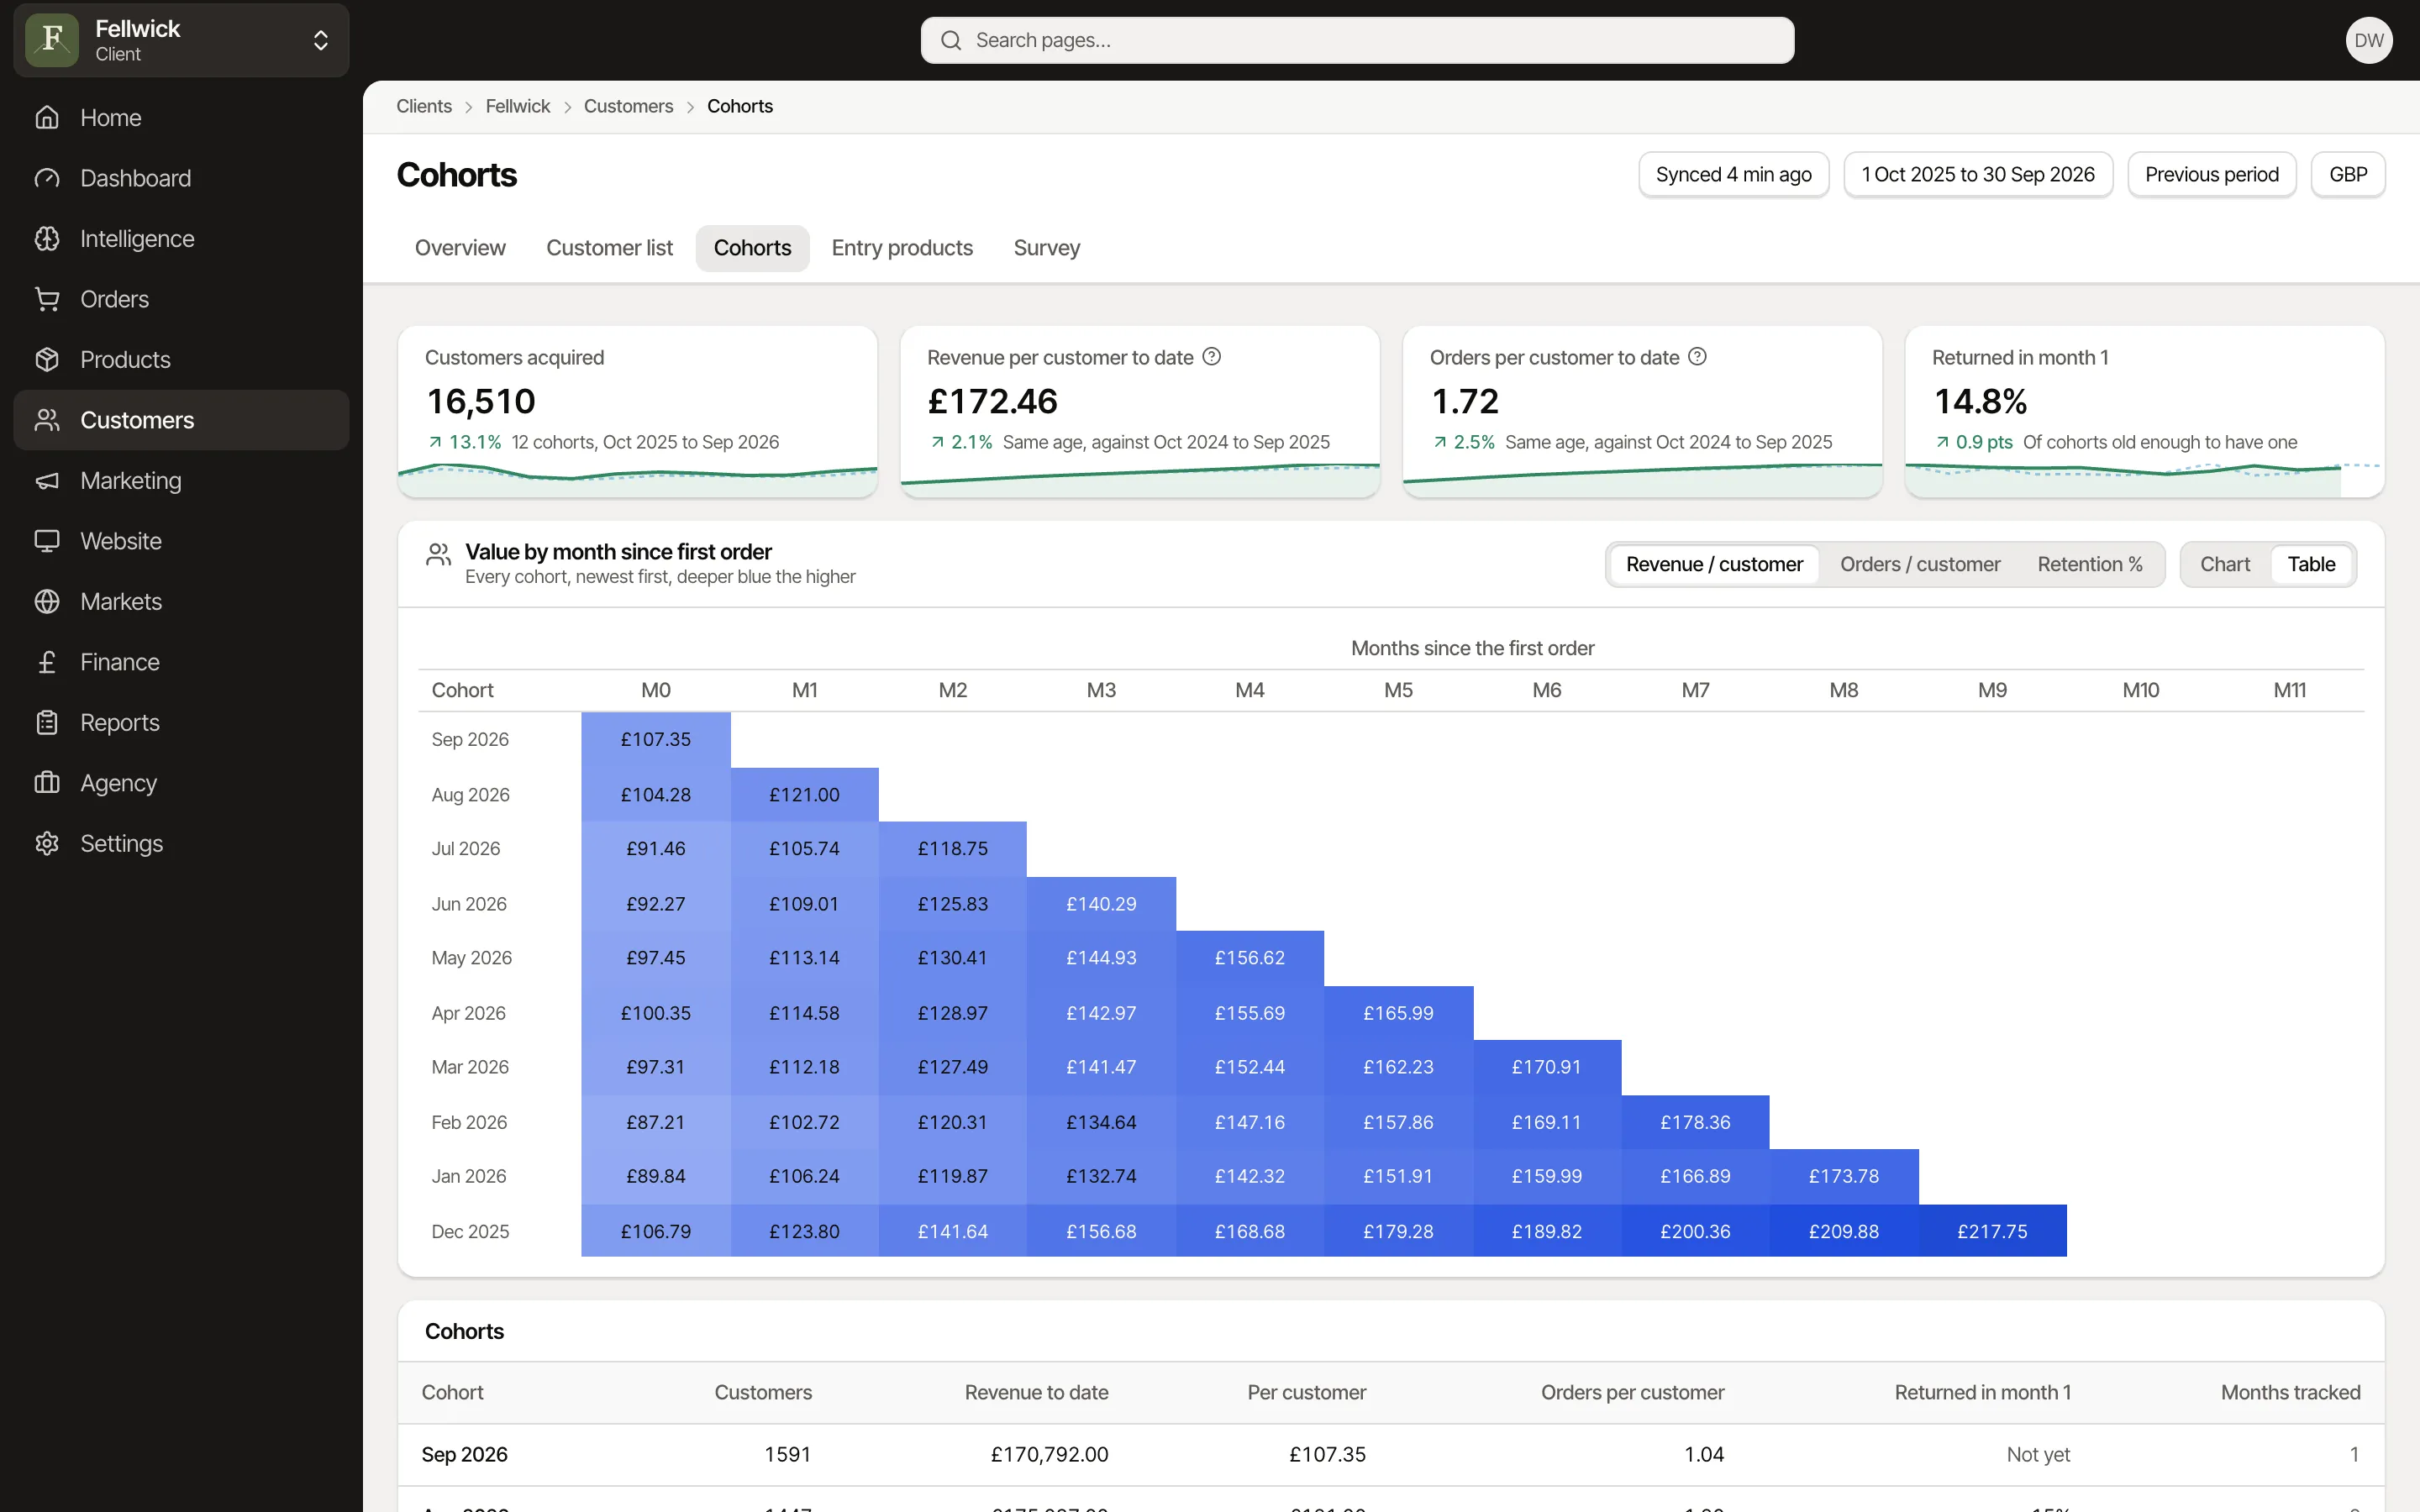This screenshot has height=1512, width=2420.
Task: Click the Reports clipboard icon
Action: point(47,723)
